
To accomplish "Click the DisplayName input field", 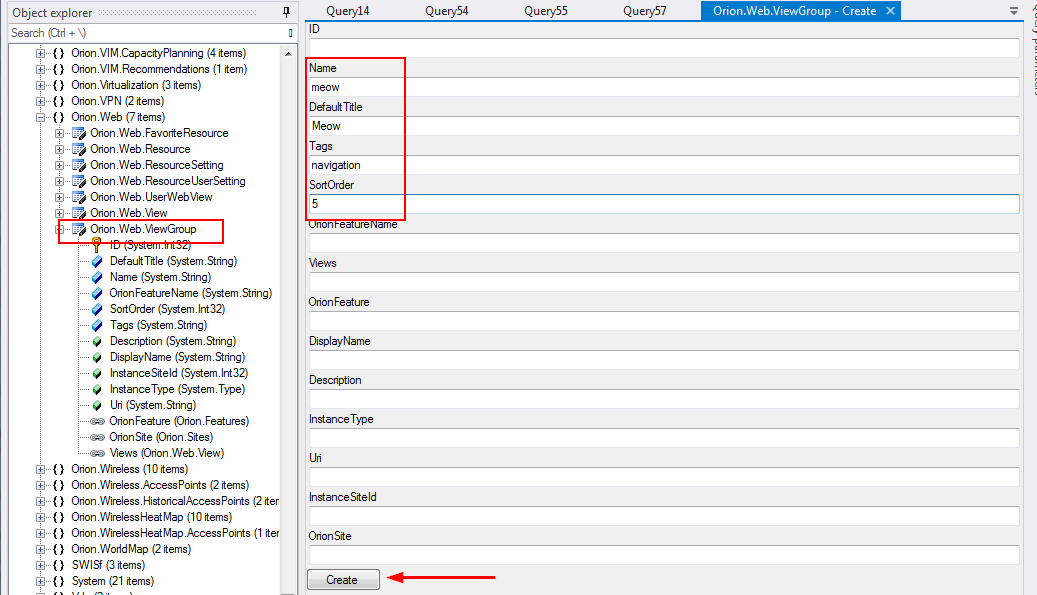I will point(664,360).
